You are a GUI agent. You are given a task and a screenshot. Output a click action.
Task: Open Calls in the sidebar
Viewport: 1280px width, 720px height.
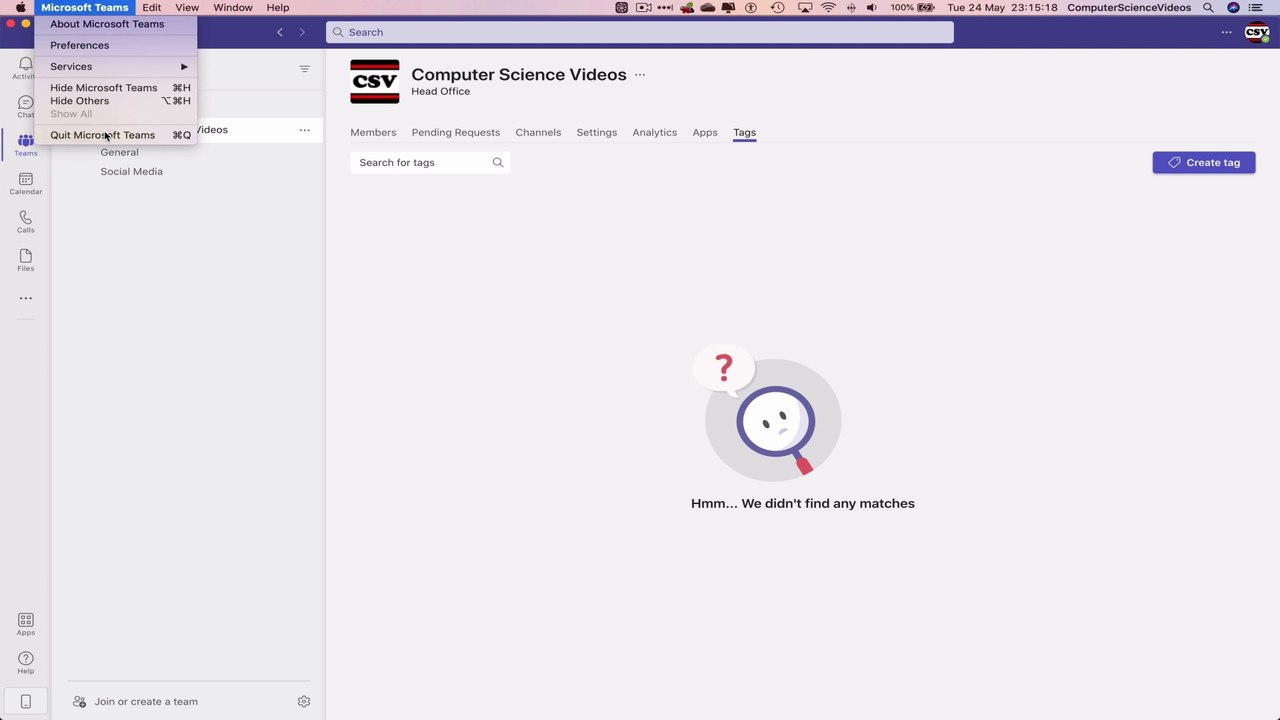(x=25, y=222)
